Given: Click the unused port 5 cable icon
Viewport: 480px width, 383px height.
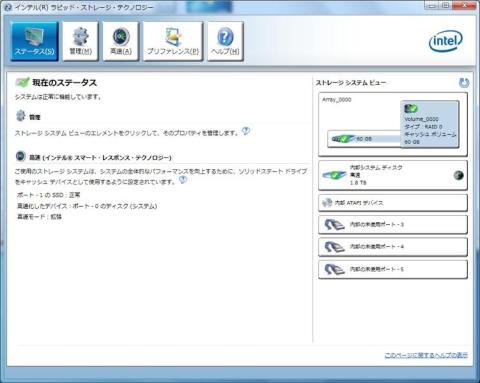Looking at the screenshot, I should coord(335,269).
